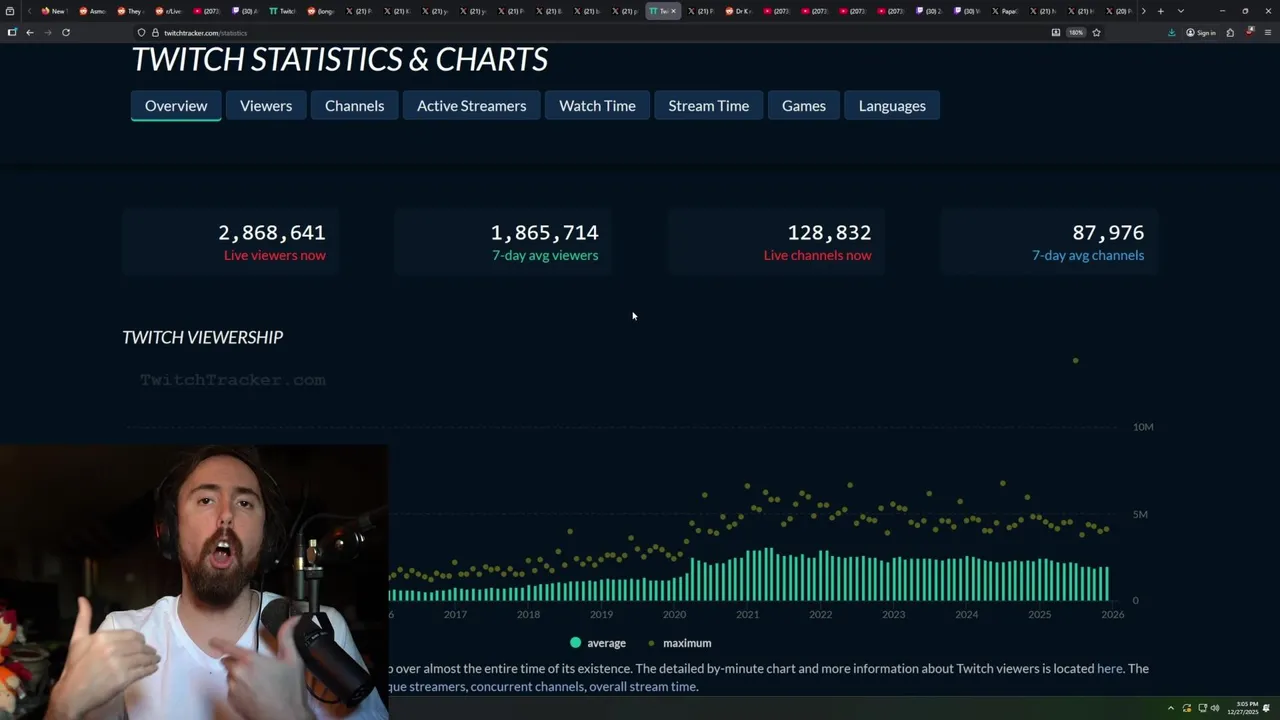Open the Windows notification center icon
Screen dimensions: 1280x720
(1267, 708)
